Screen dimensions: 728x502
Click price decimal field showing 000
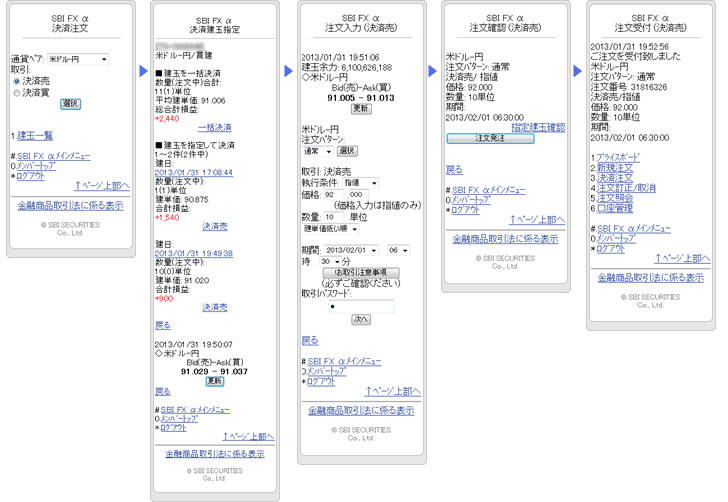click(x=358, y=195)
